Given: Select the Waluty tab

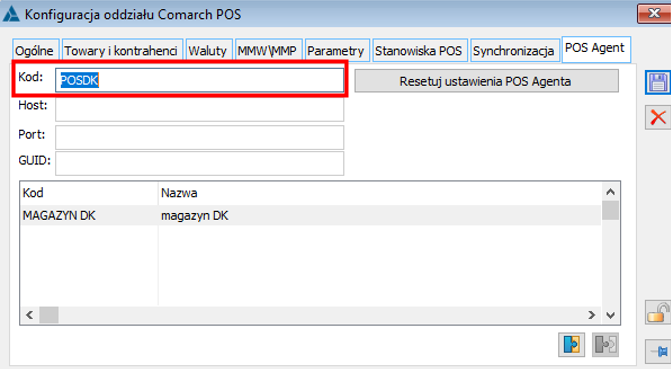Looking at the screenshot, I should pyautogui.click(x=208, y=51).
